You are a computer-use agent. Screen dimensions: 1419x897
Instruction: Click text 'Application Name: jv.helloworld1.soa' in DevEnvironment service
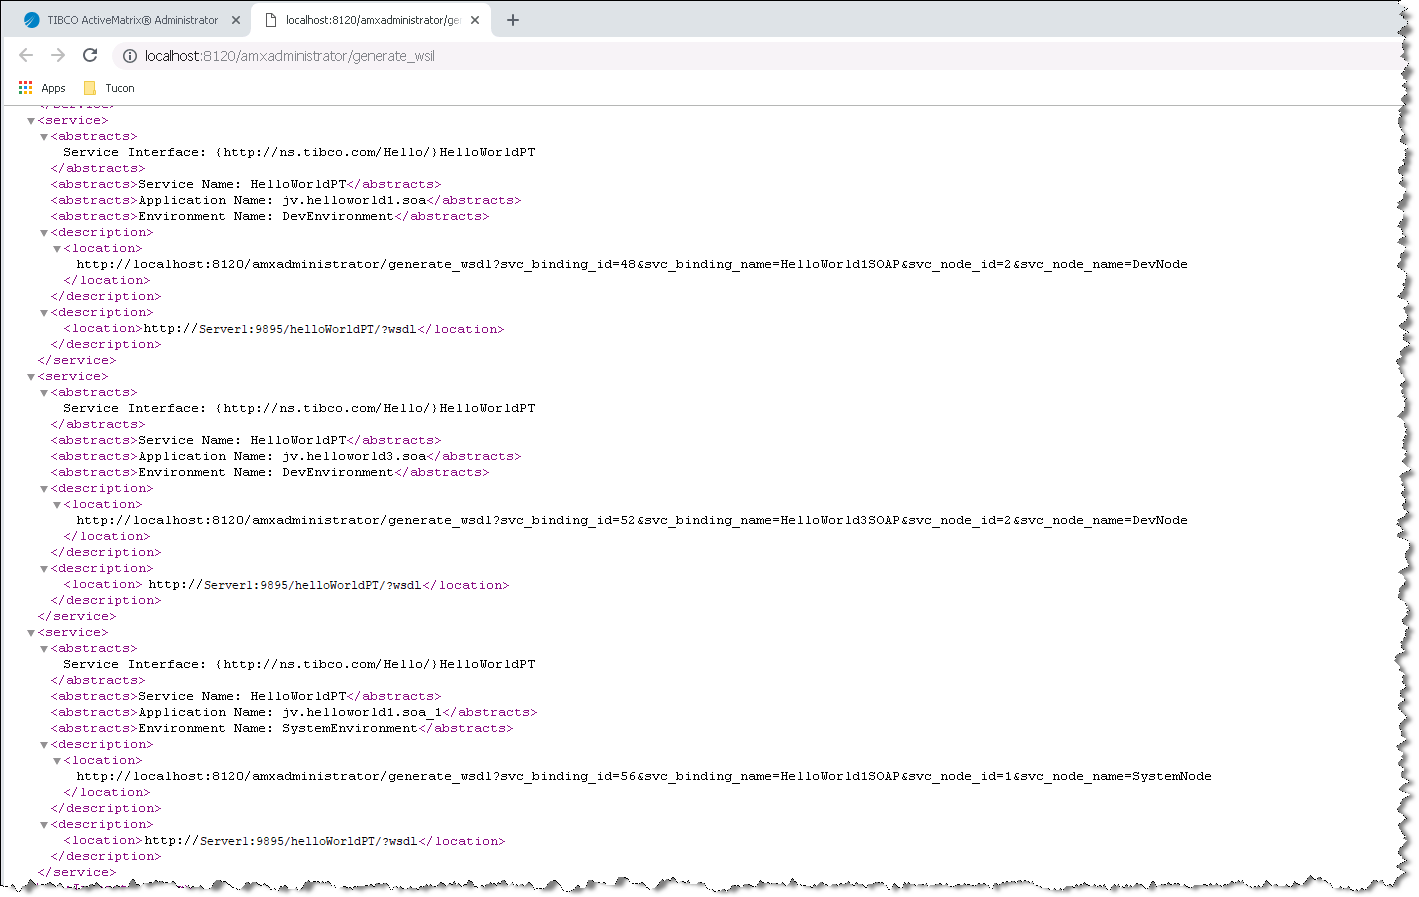click(282, 200)
